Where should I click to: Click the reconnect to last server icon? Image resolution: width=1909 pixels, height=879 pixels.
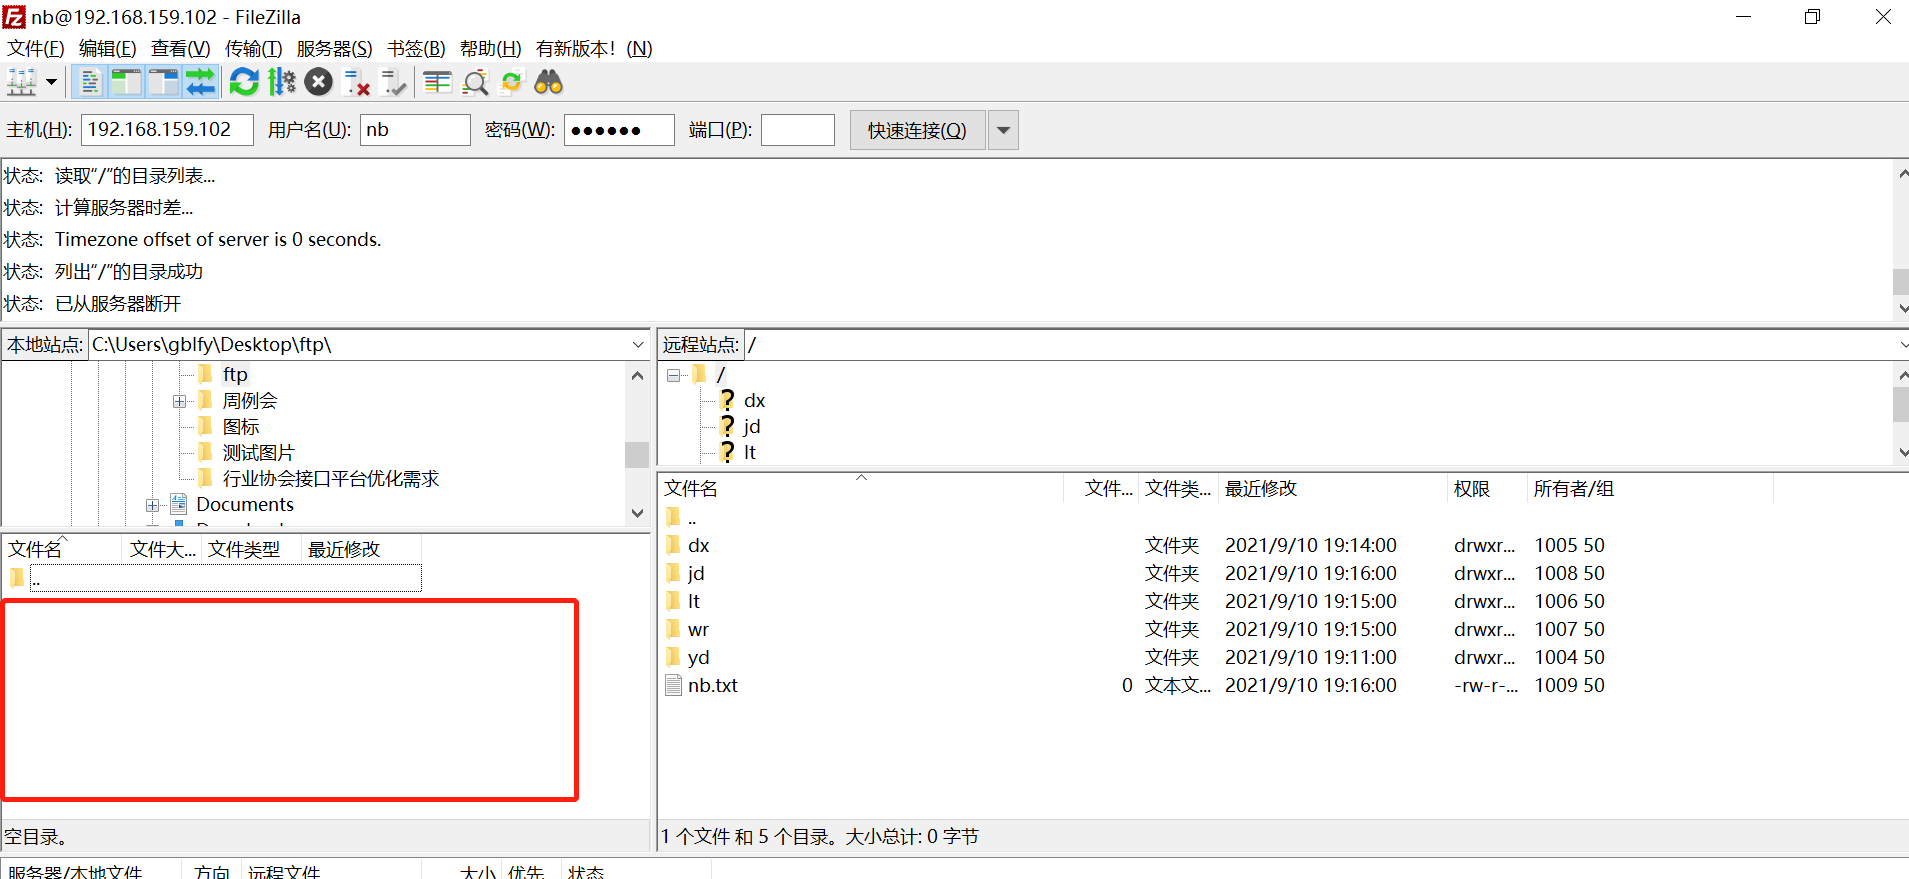pyautogui.click(x=394, y=82)
